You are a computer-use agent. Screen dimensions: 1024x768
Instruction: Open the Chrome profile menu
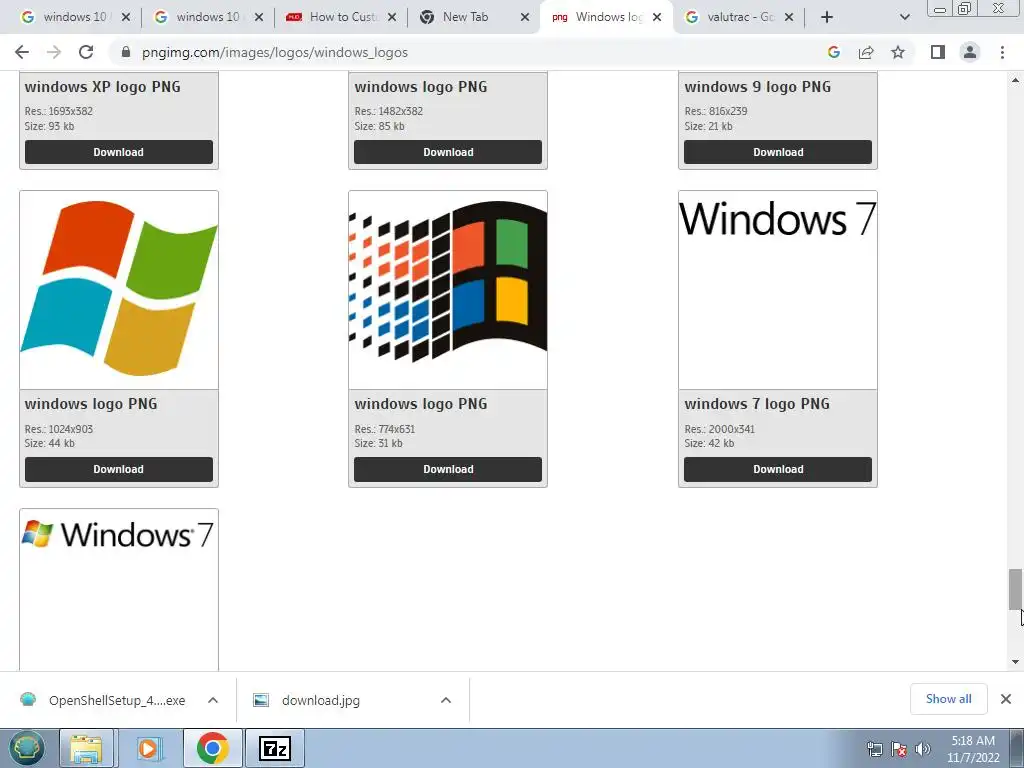[x=970, y=52]
